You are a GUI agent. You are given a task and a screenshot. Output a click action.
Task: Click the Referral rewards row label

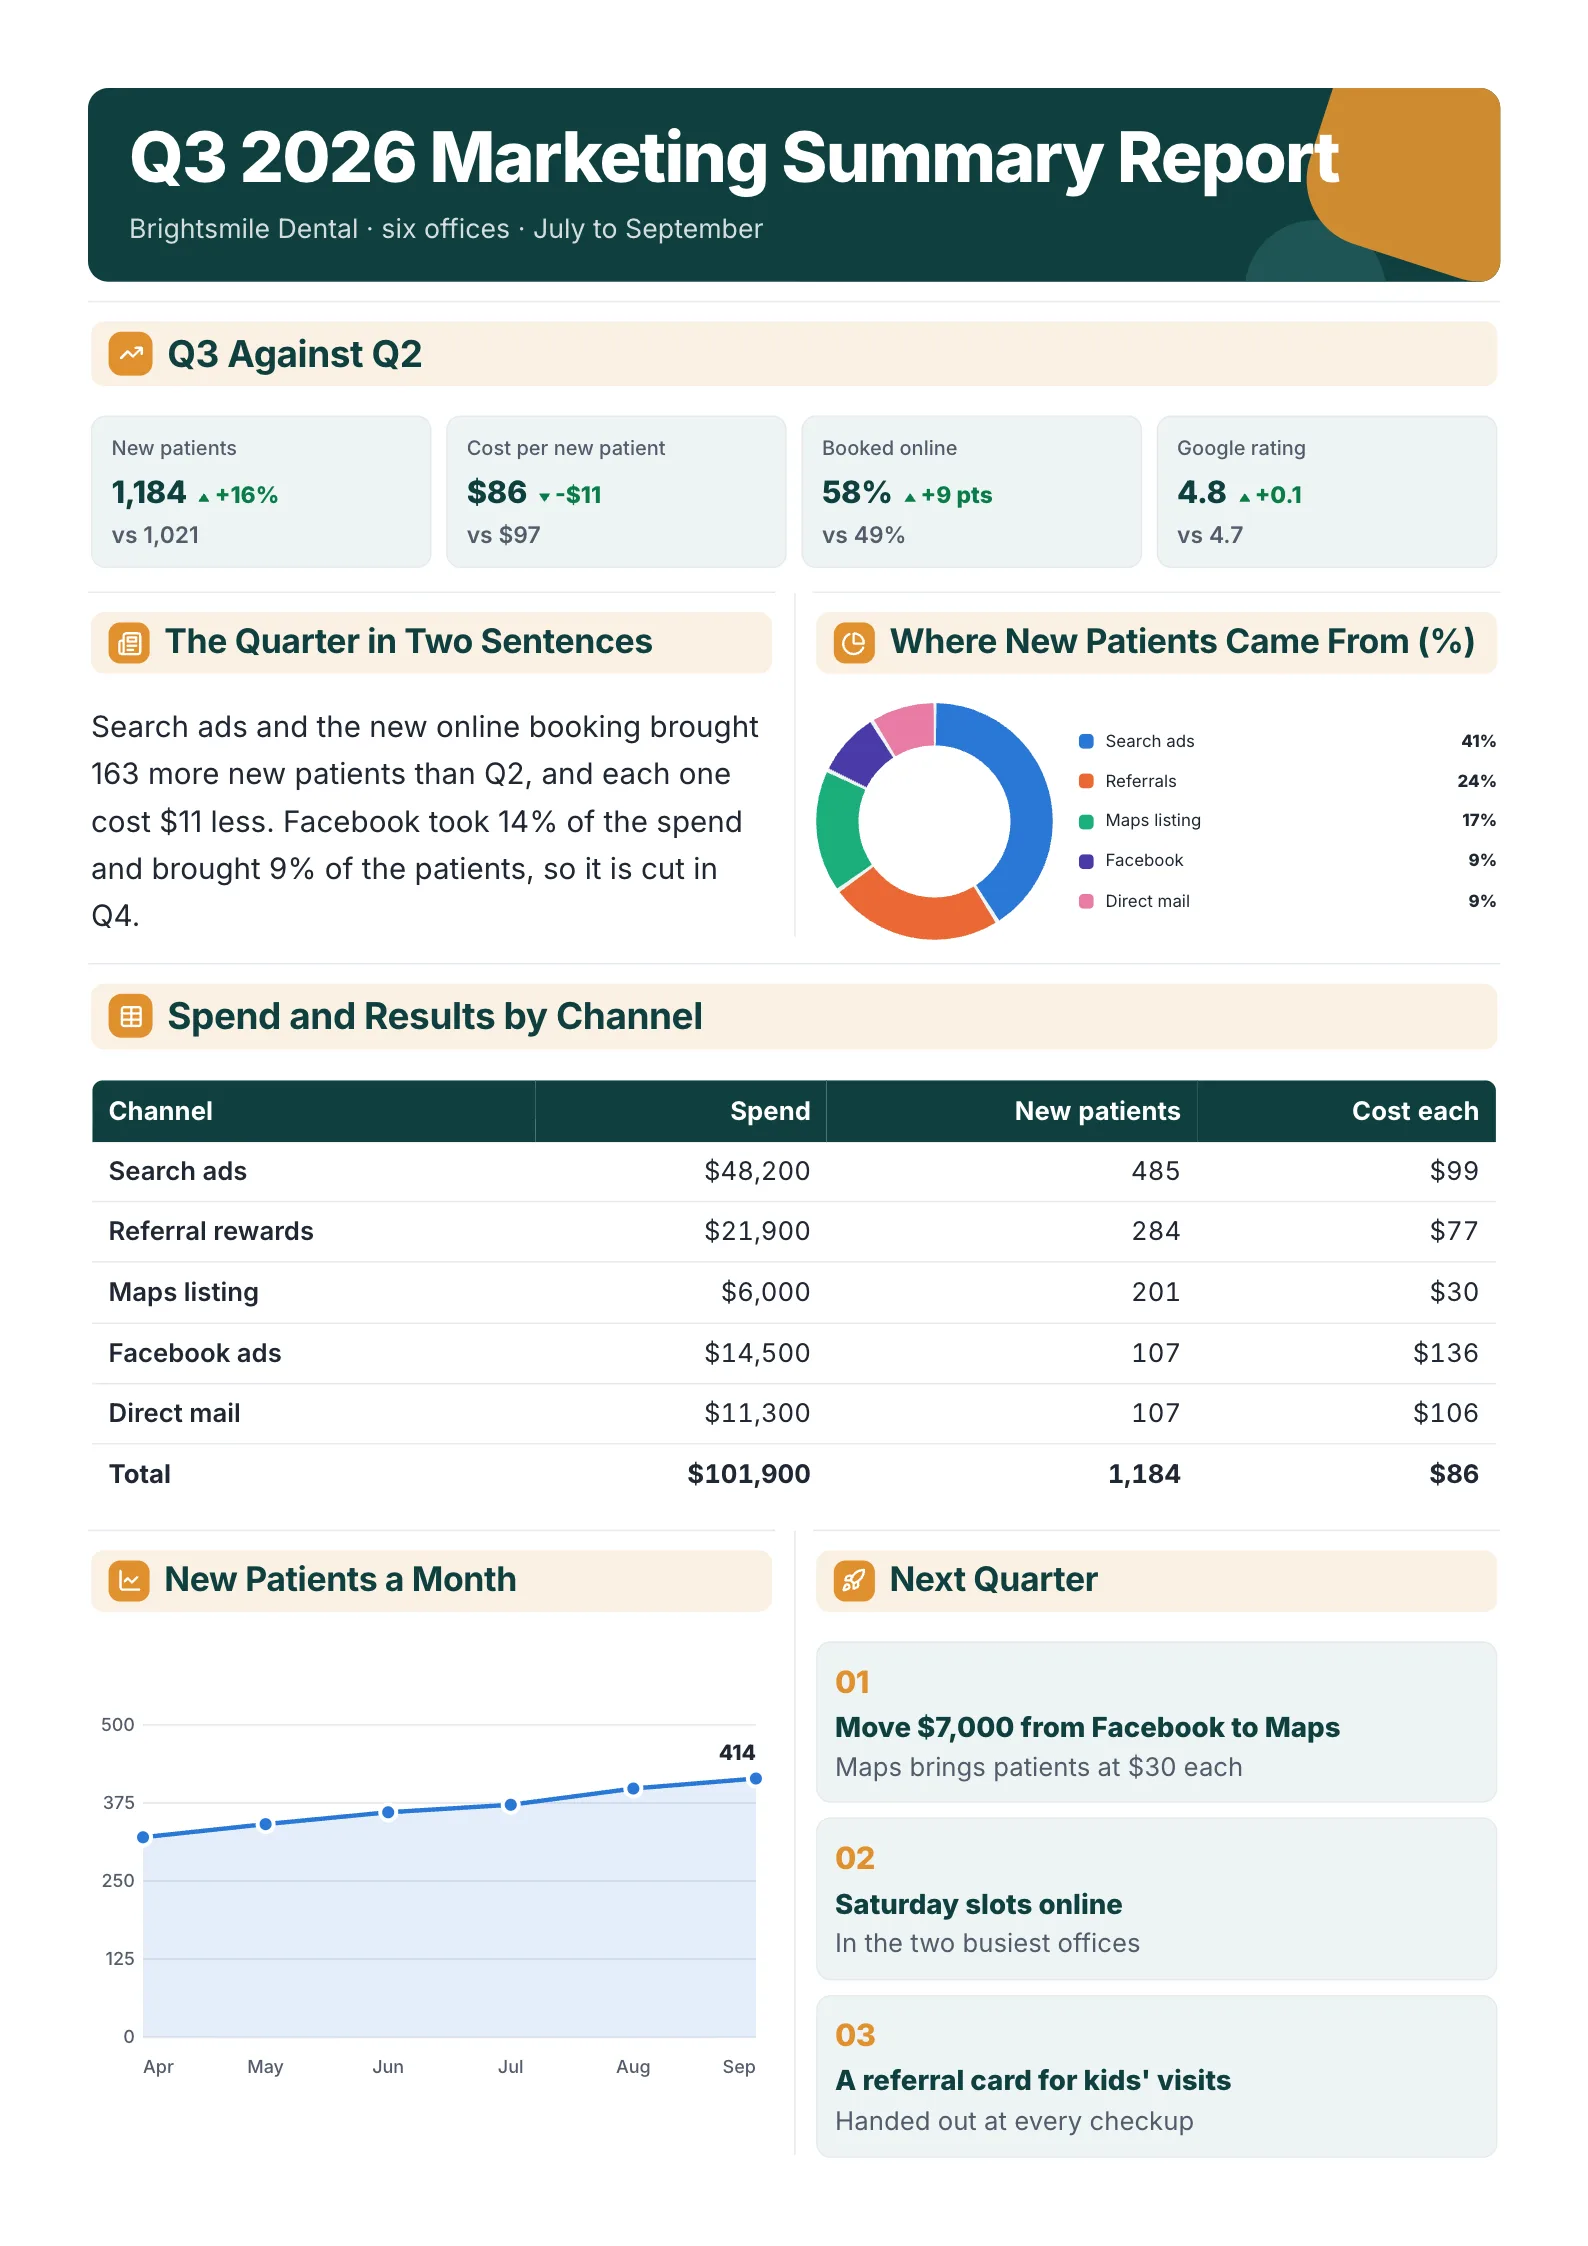211,1231
